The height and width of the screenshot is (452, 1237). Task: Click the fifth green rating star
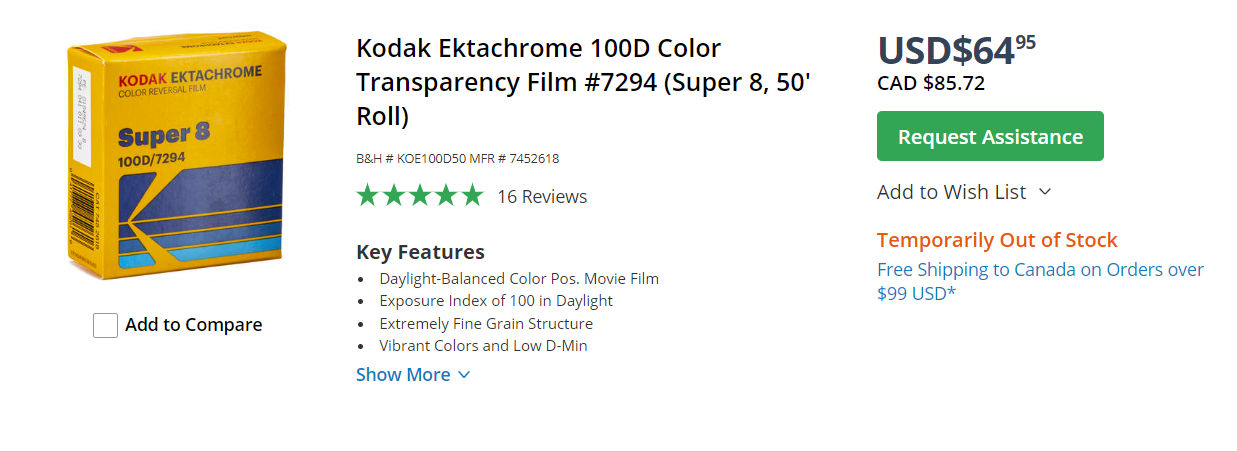(472, 195)
